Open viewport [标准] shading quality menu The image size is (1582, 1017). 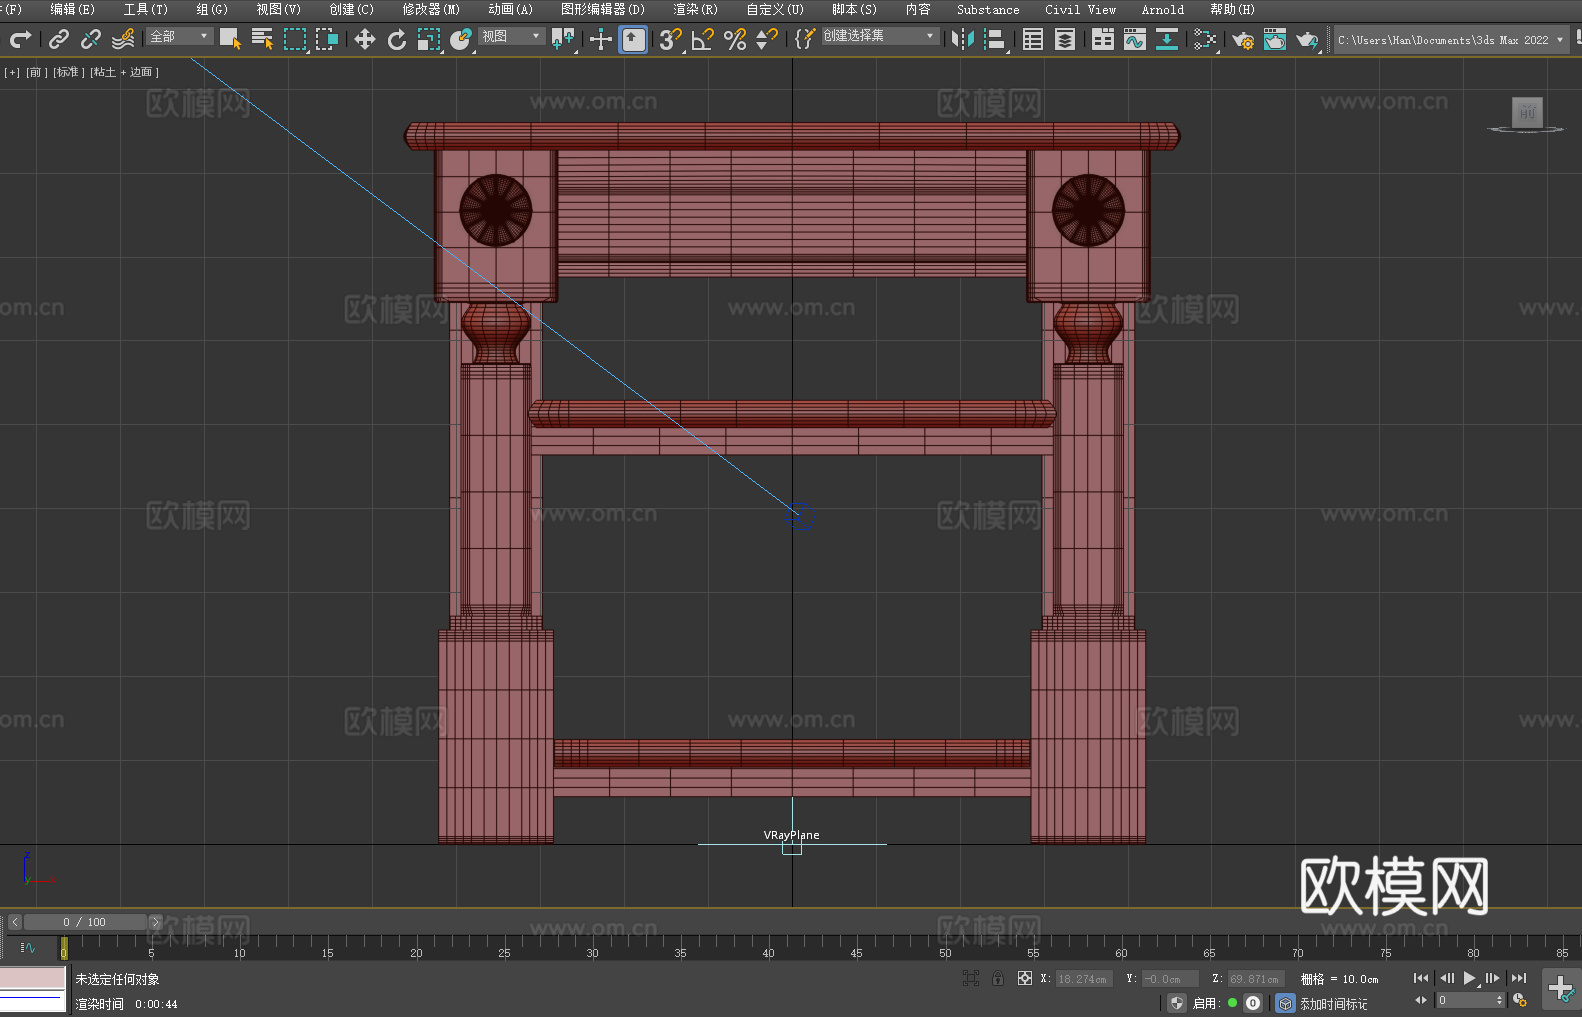coord(68,72)
